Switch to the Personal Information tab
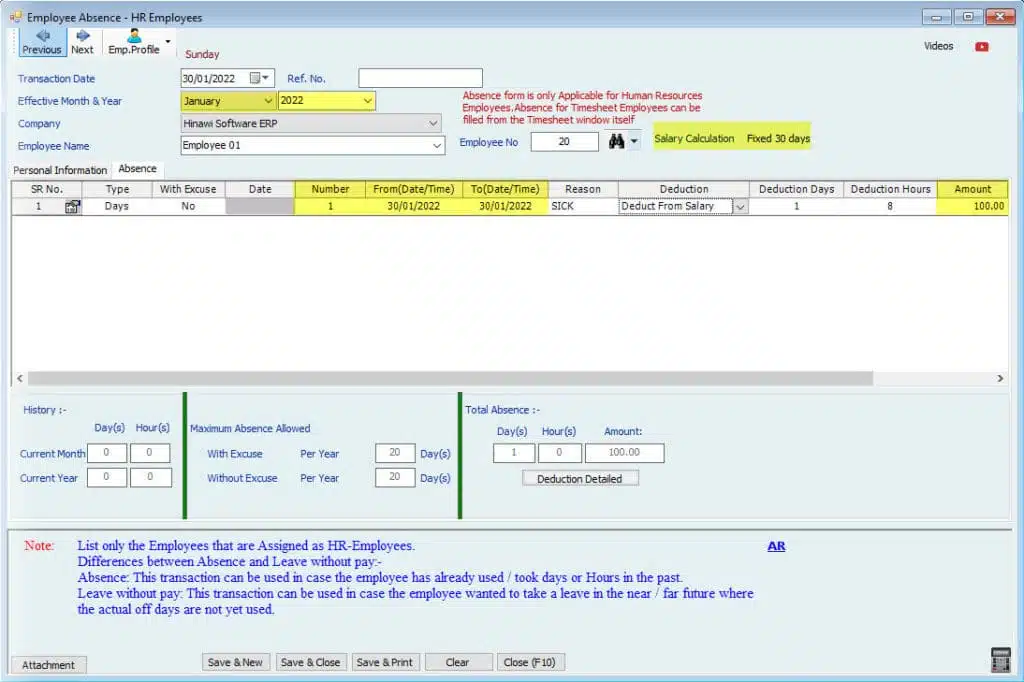 [x=60, y=170]
